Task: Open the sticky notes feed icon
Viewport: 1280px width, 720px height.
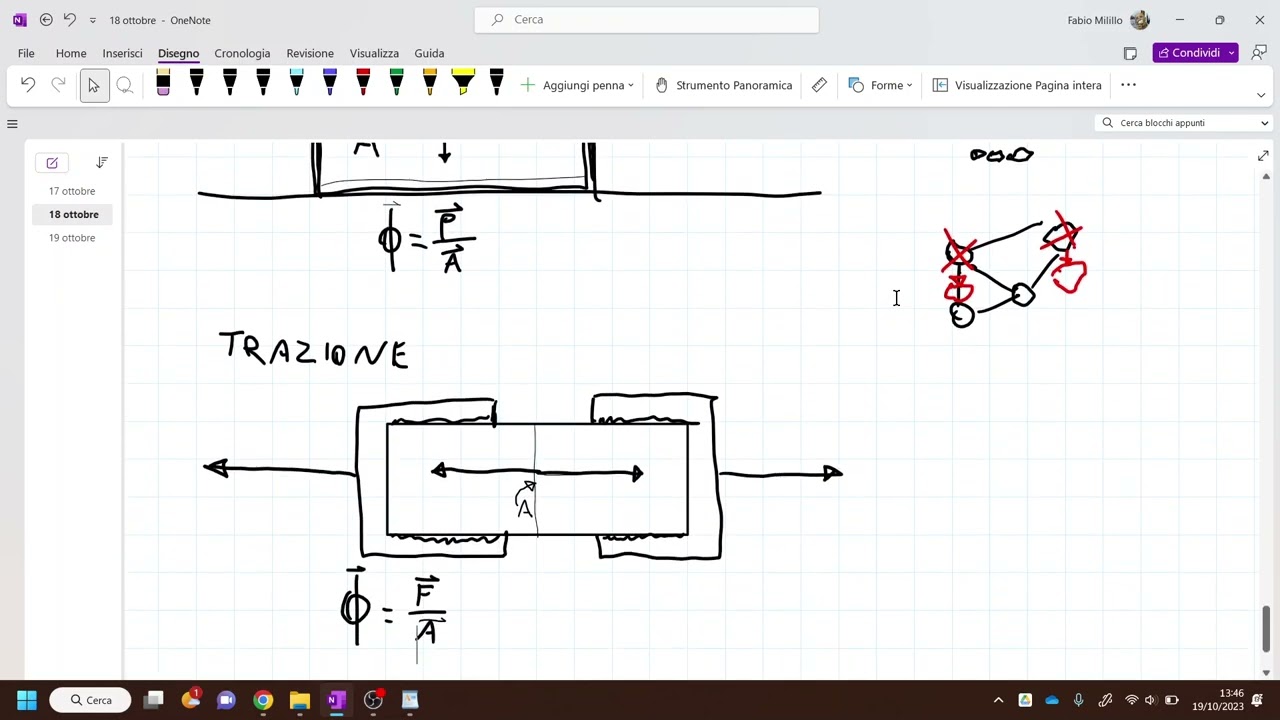Action: pyautogui.click(x=1130, y=53)
